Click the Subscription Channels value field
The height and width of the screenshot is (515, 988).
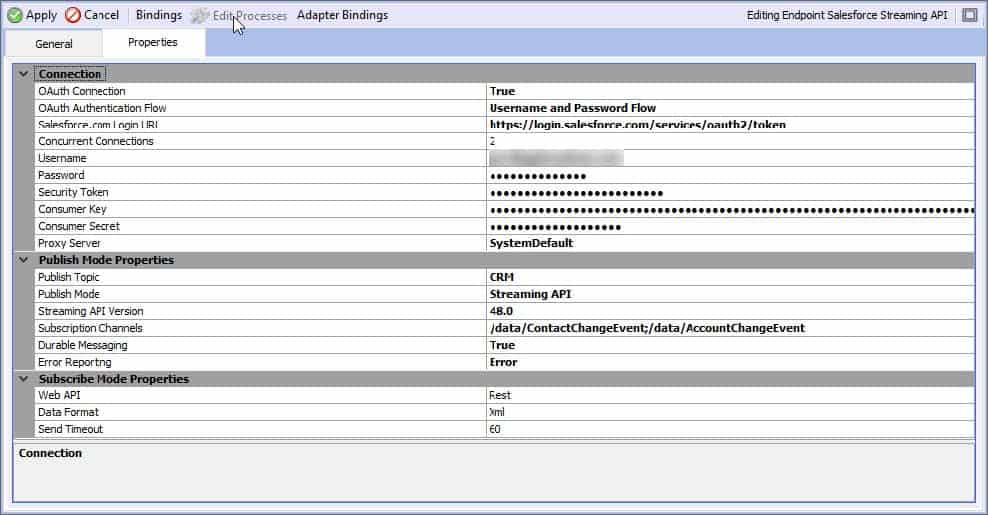pos(730,328)
